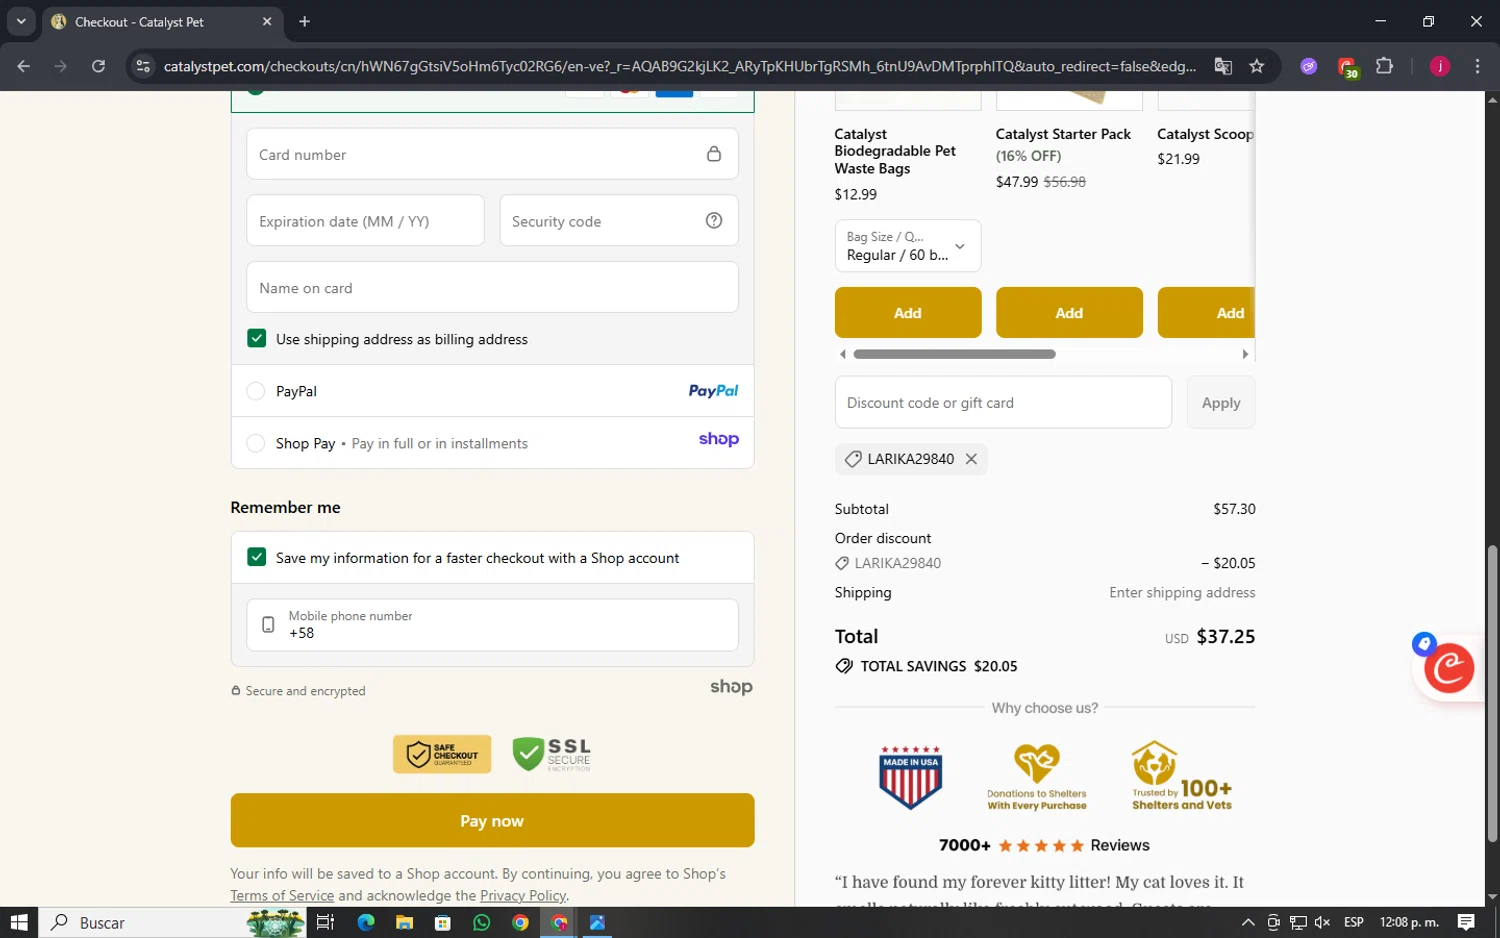Close the Checkout - Catalyst Pet tab
1500x938 pixels.
[x=267, y=21]
